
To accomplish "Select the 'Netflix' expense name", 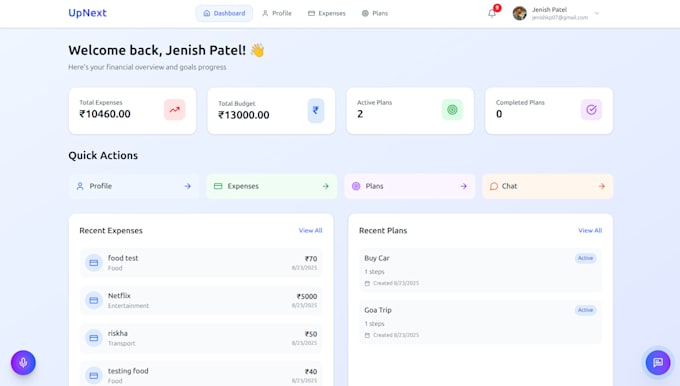I will click(x=119, y=295).
